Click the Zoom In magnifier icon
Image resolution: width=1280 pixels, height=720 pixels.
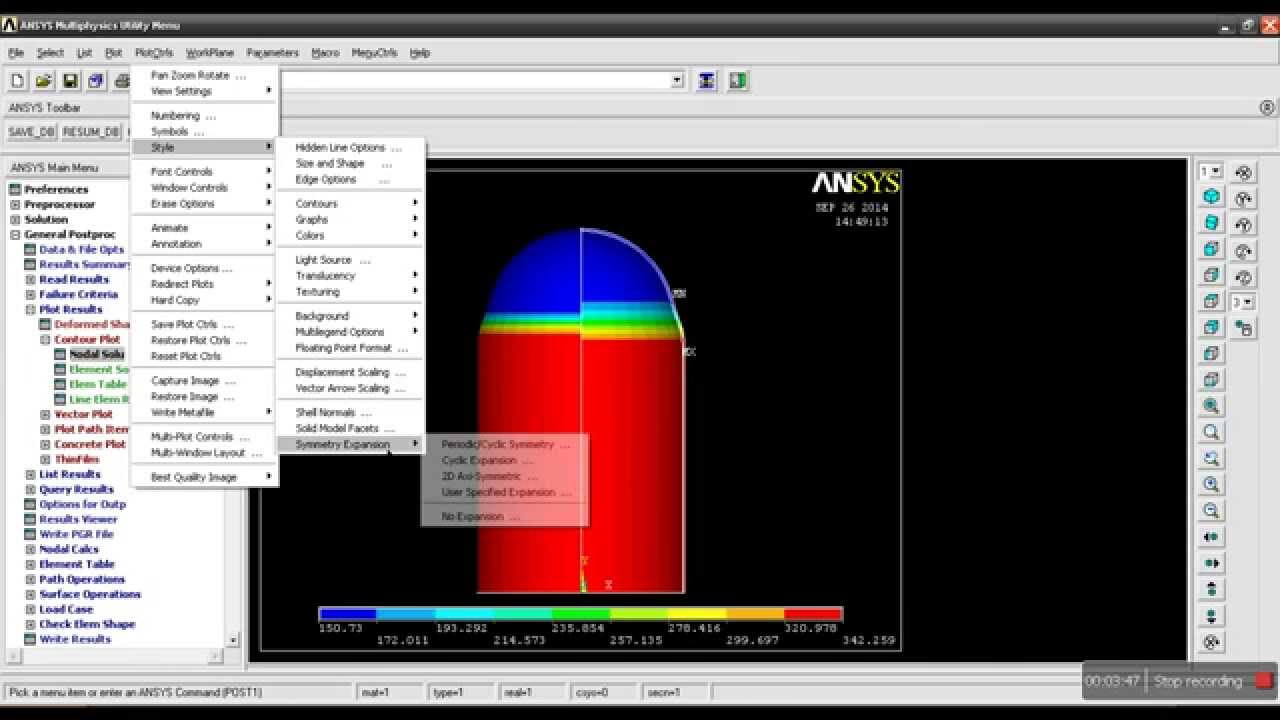click(x=1212, y=484)
